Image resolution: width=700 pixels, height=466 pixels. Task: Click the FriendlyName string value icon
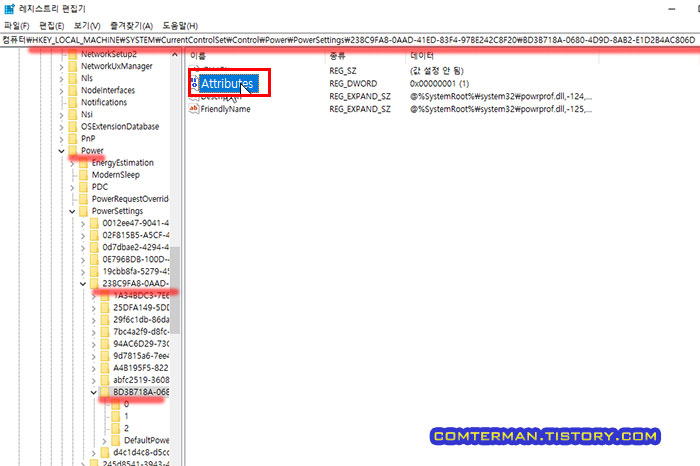[194, 108]
